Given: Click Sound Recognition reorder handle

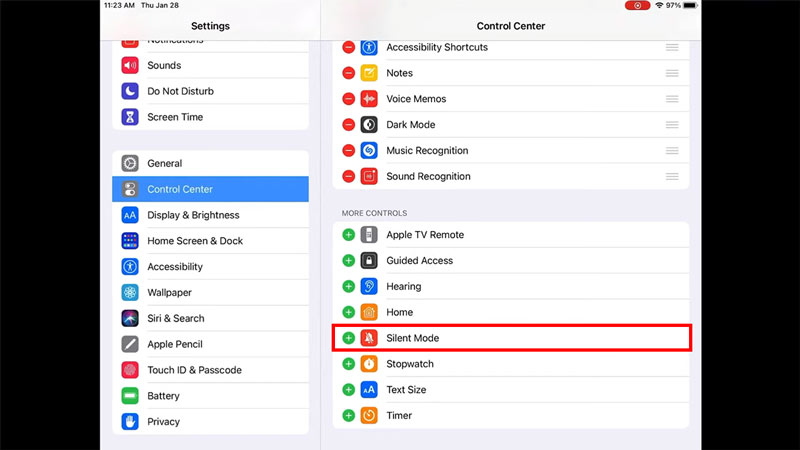Looking at the screenshot, I should [x=672, y=176].
